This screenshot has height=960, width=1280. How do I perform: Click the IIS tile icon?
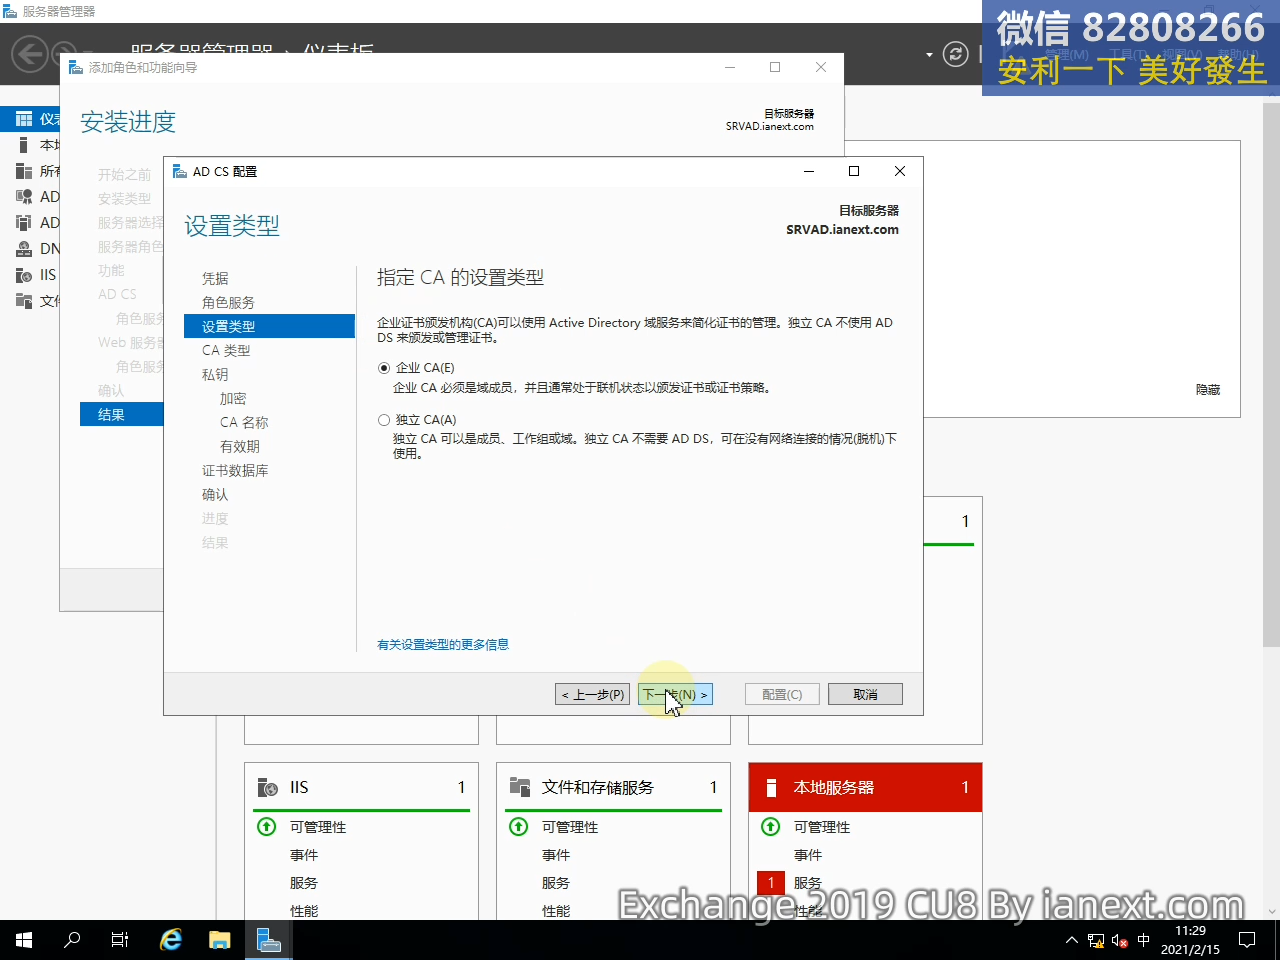click(x=267, y=788)
